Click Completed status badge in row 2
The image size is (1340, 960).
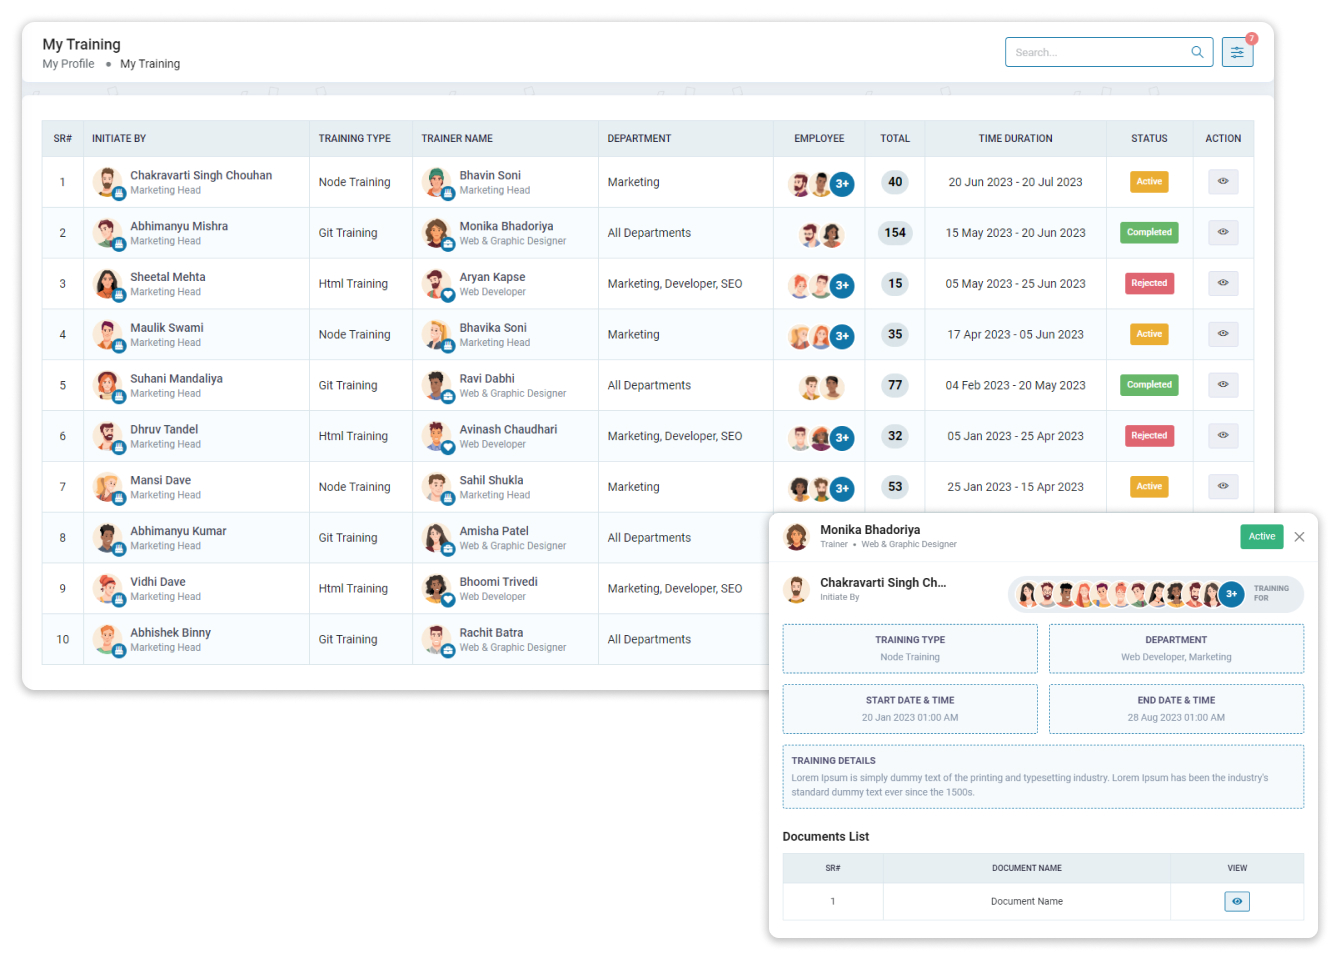pos(1149,233)
